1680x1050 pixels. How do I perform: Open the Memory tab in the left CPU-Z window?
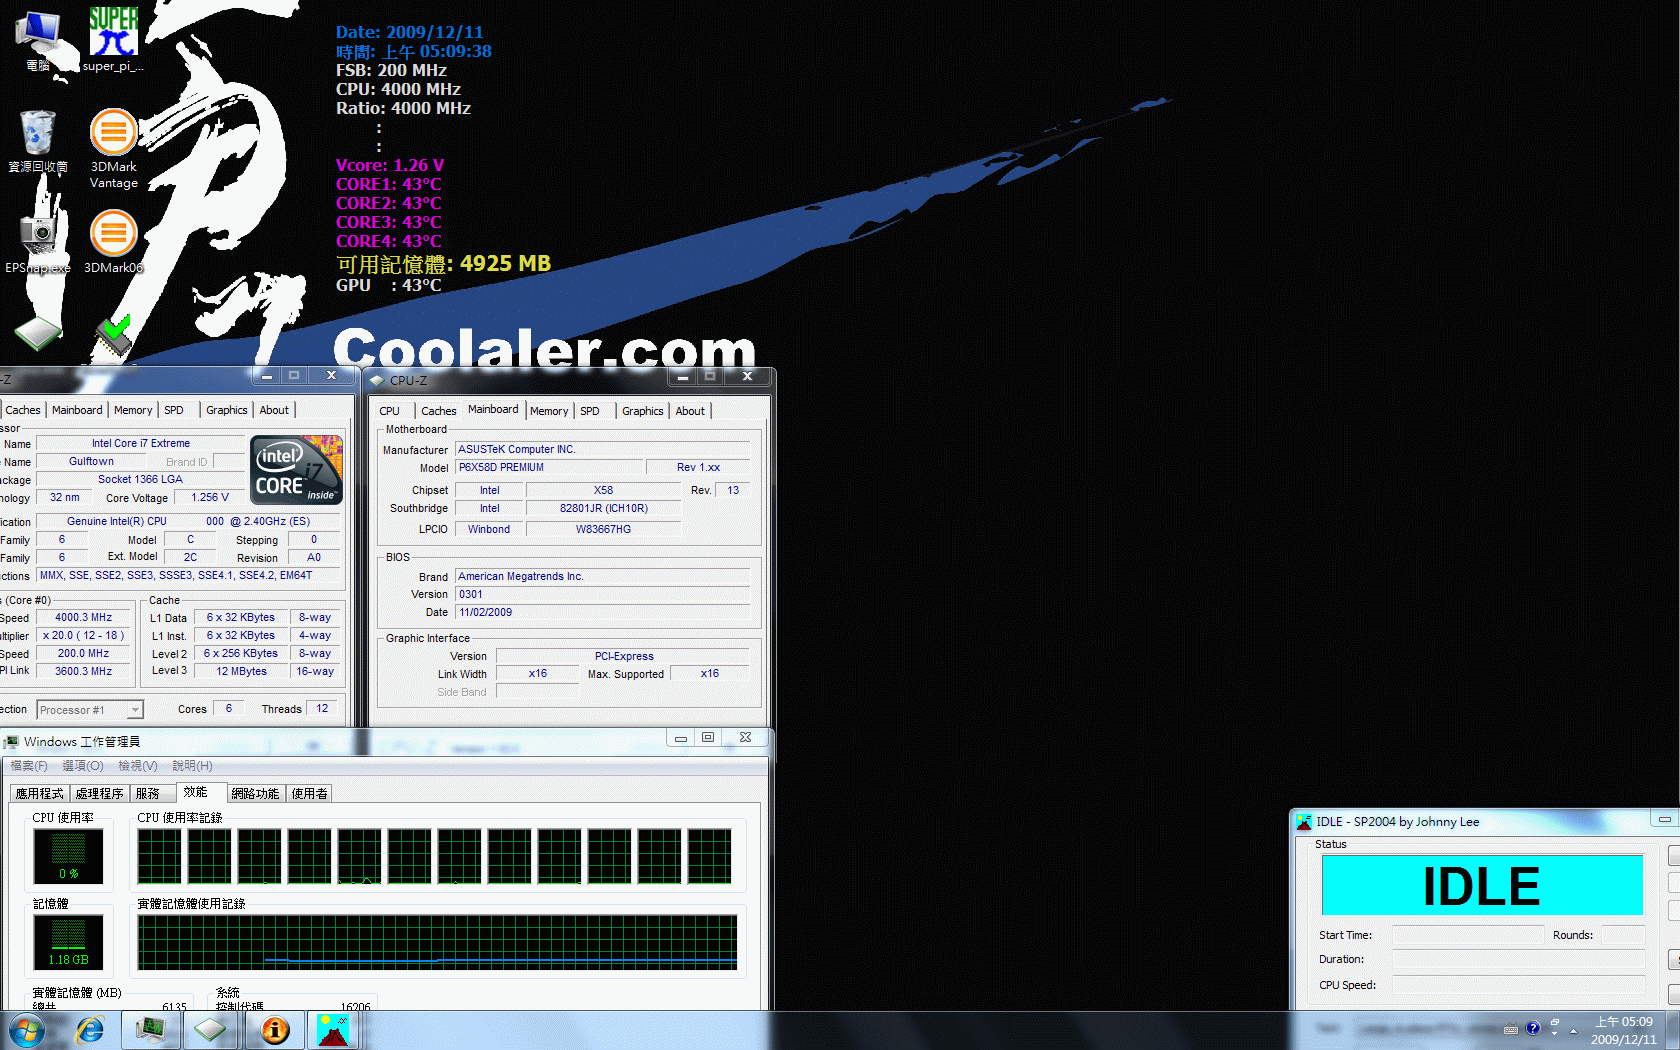(x=133, y=410)
